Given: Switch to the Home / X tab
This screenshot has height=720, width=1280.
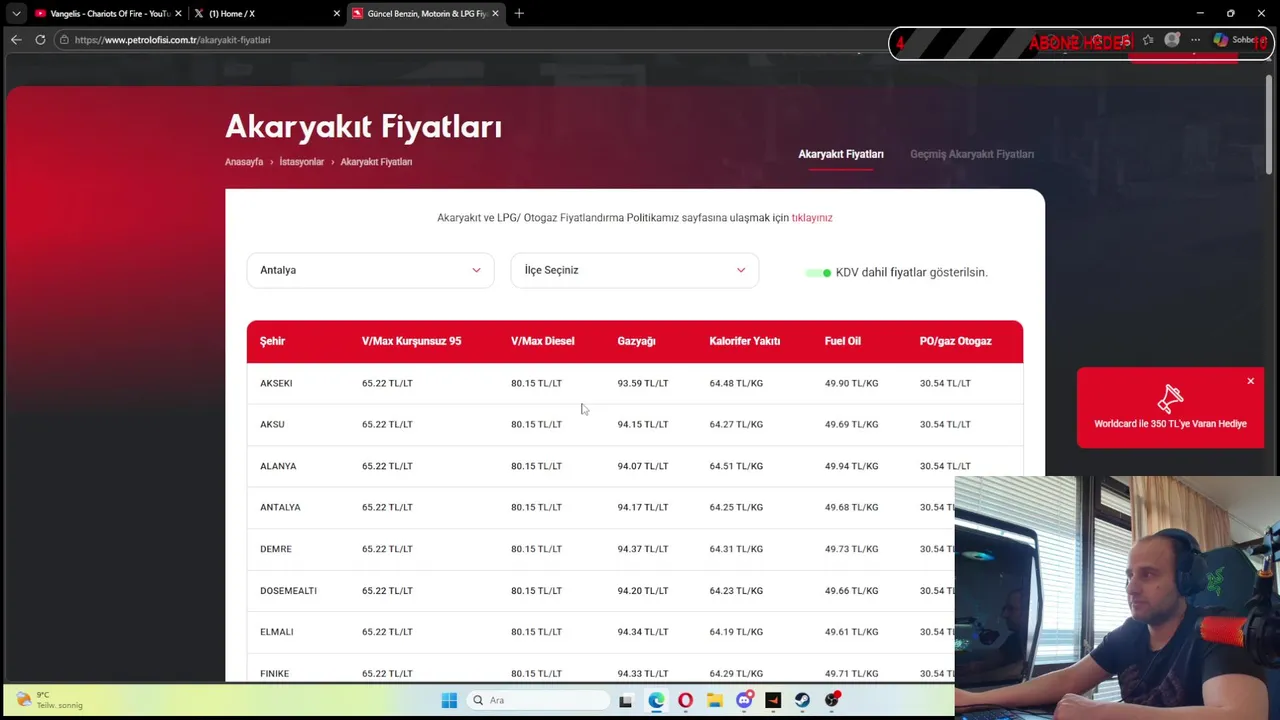Looking at the screenshot, I should (x=267, y=13).
